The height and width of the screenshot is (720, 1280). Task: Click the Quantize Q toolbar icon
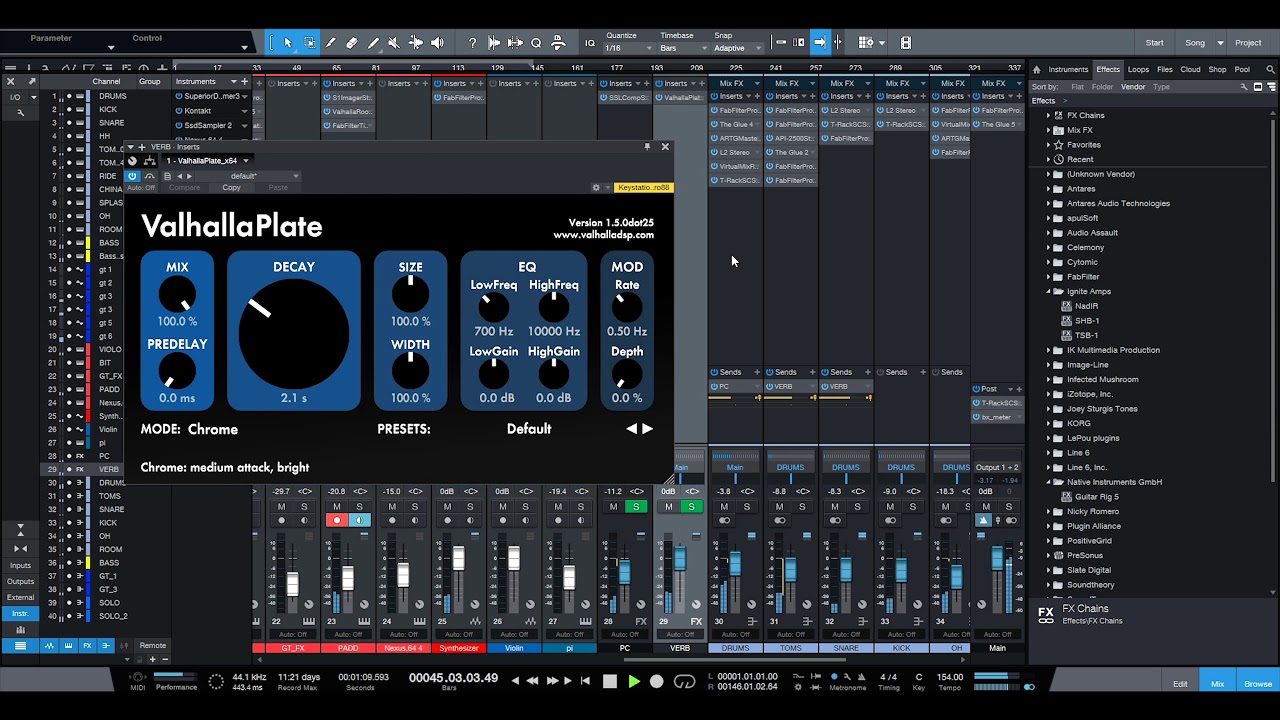[536, 43]
